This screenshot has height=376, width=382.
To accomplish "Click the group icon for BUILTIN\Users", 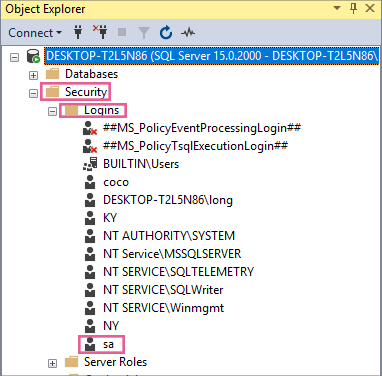I will click(x=90, y=164).
